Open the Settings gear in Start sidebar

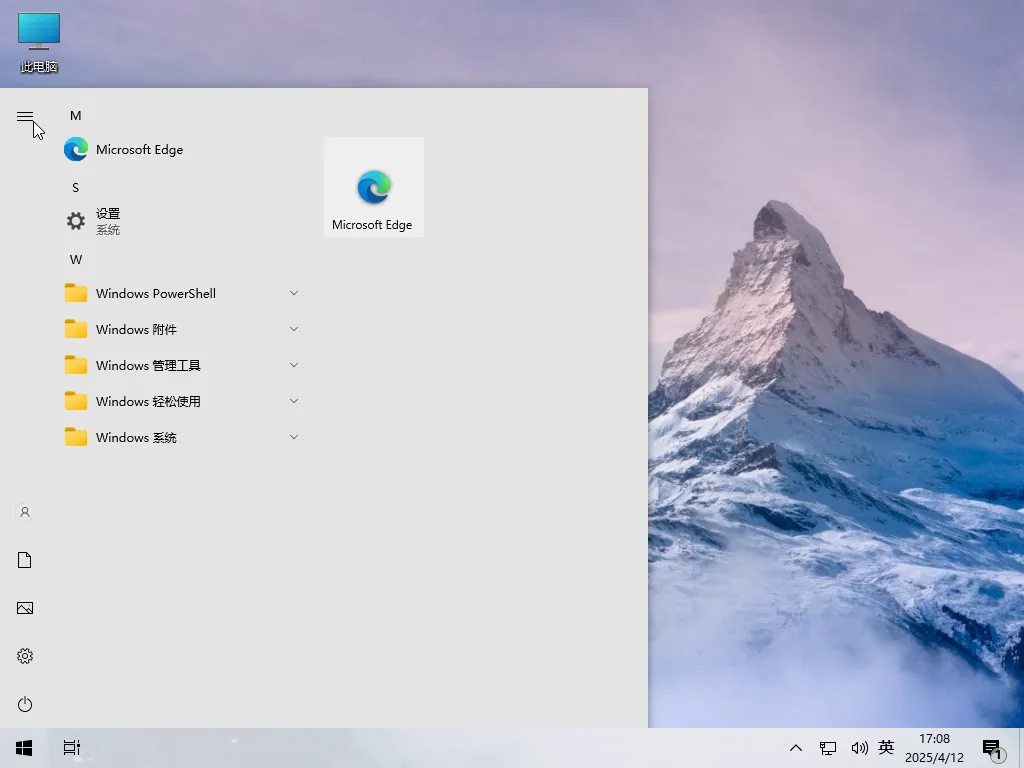click(24, 656)
